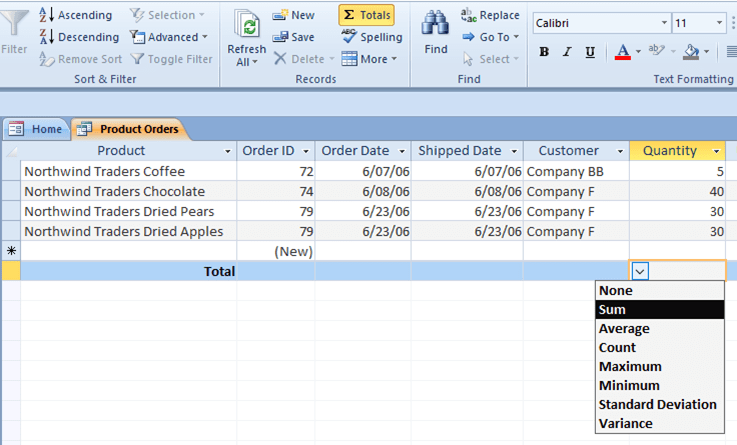Open the Go To menu
The image size is (737, 445).
490,37
